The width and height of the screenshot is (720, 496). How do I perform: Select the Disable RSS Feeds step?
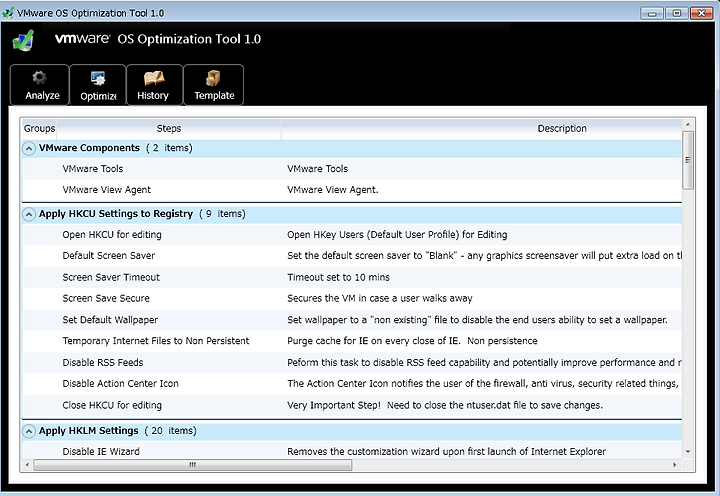(103, 363)
